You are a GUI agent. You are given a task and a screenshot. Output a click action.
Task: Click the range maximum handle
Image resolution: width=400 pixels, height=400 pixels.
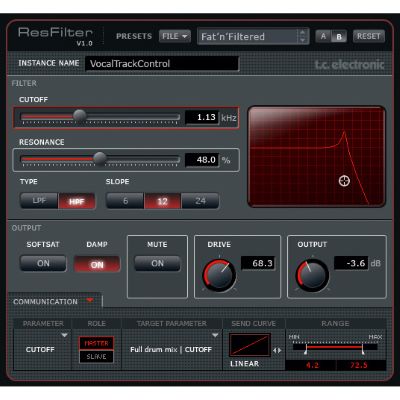coord(363,350)
